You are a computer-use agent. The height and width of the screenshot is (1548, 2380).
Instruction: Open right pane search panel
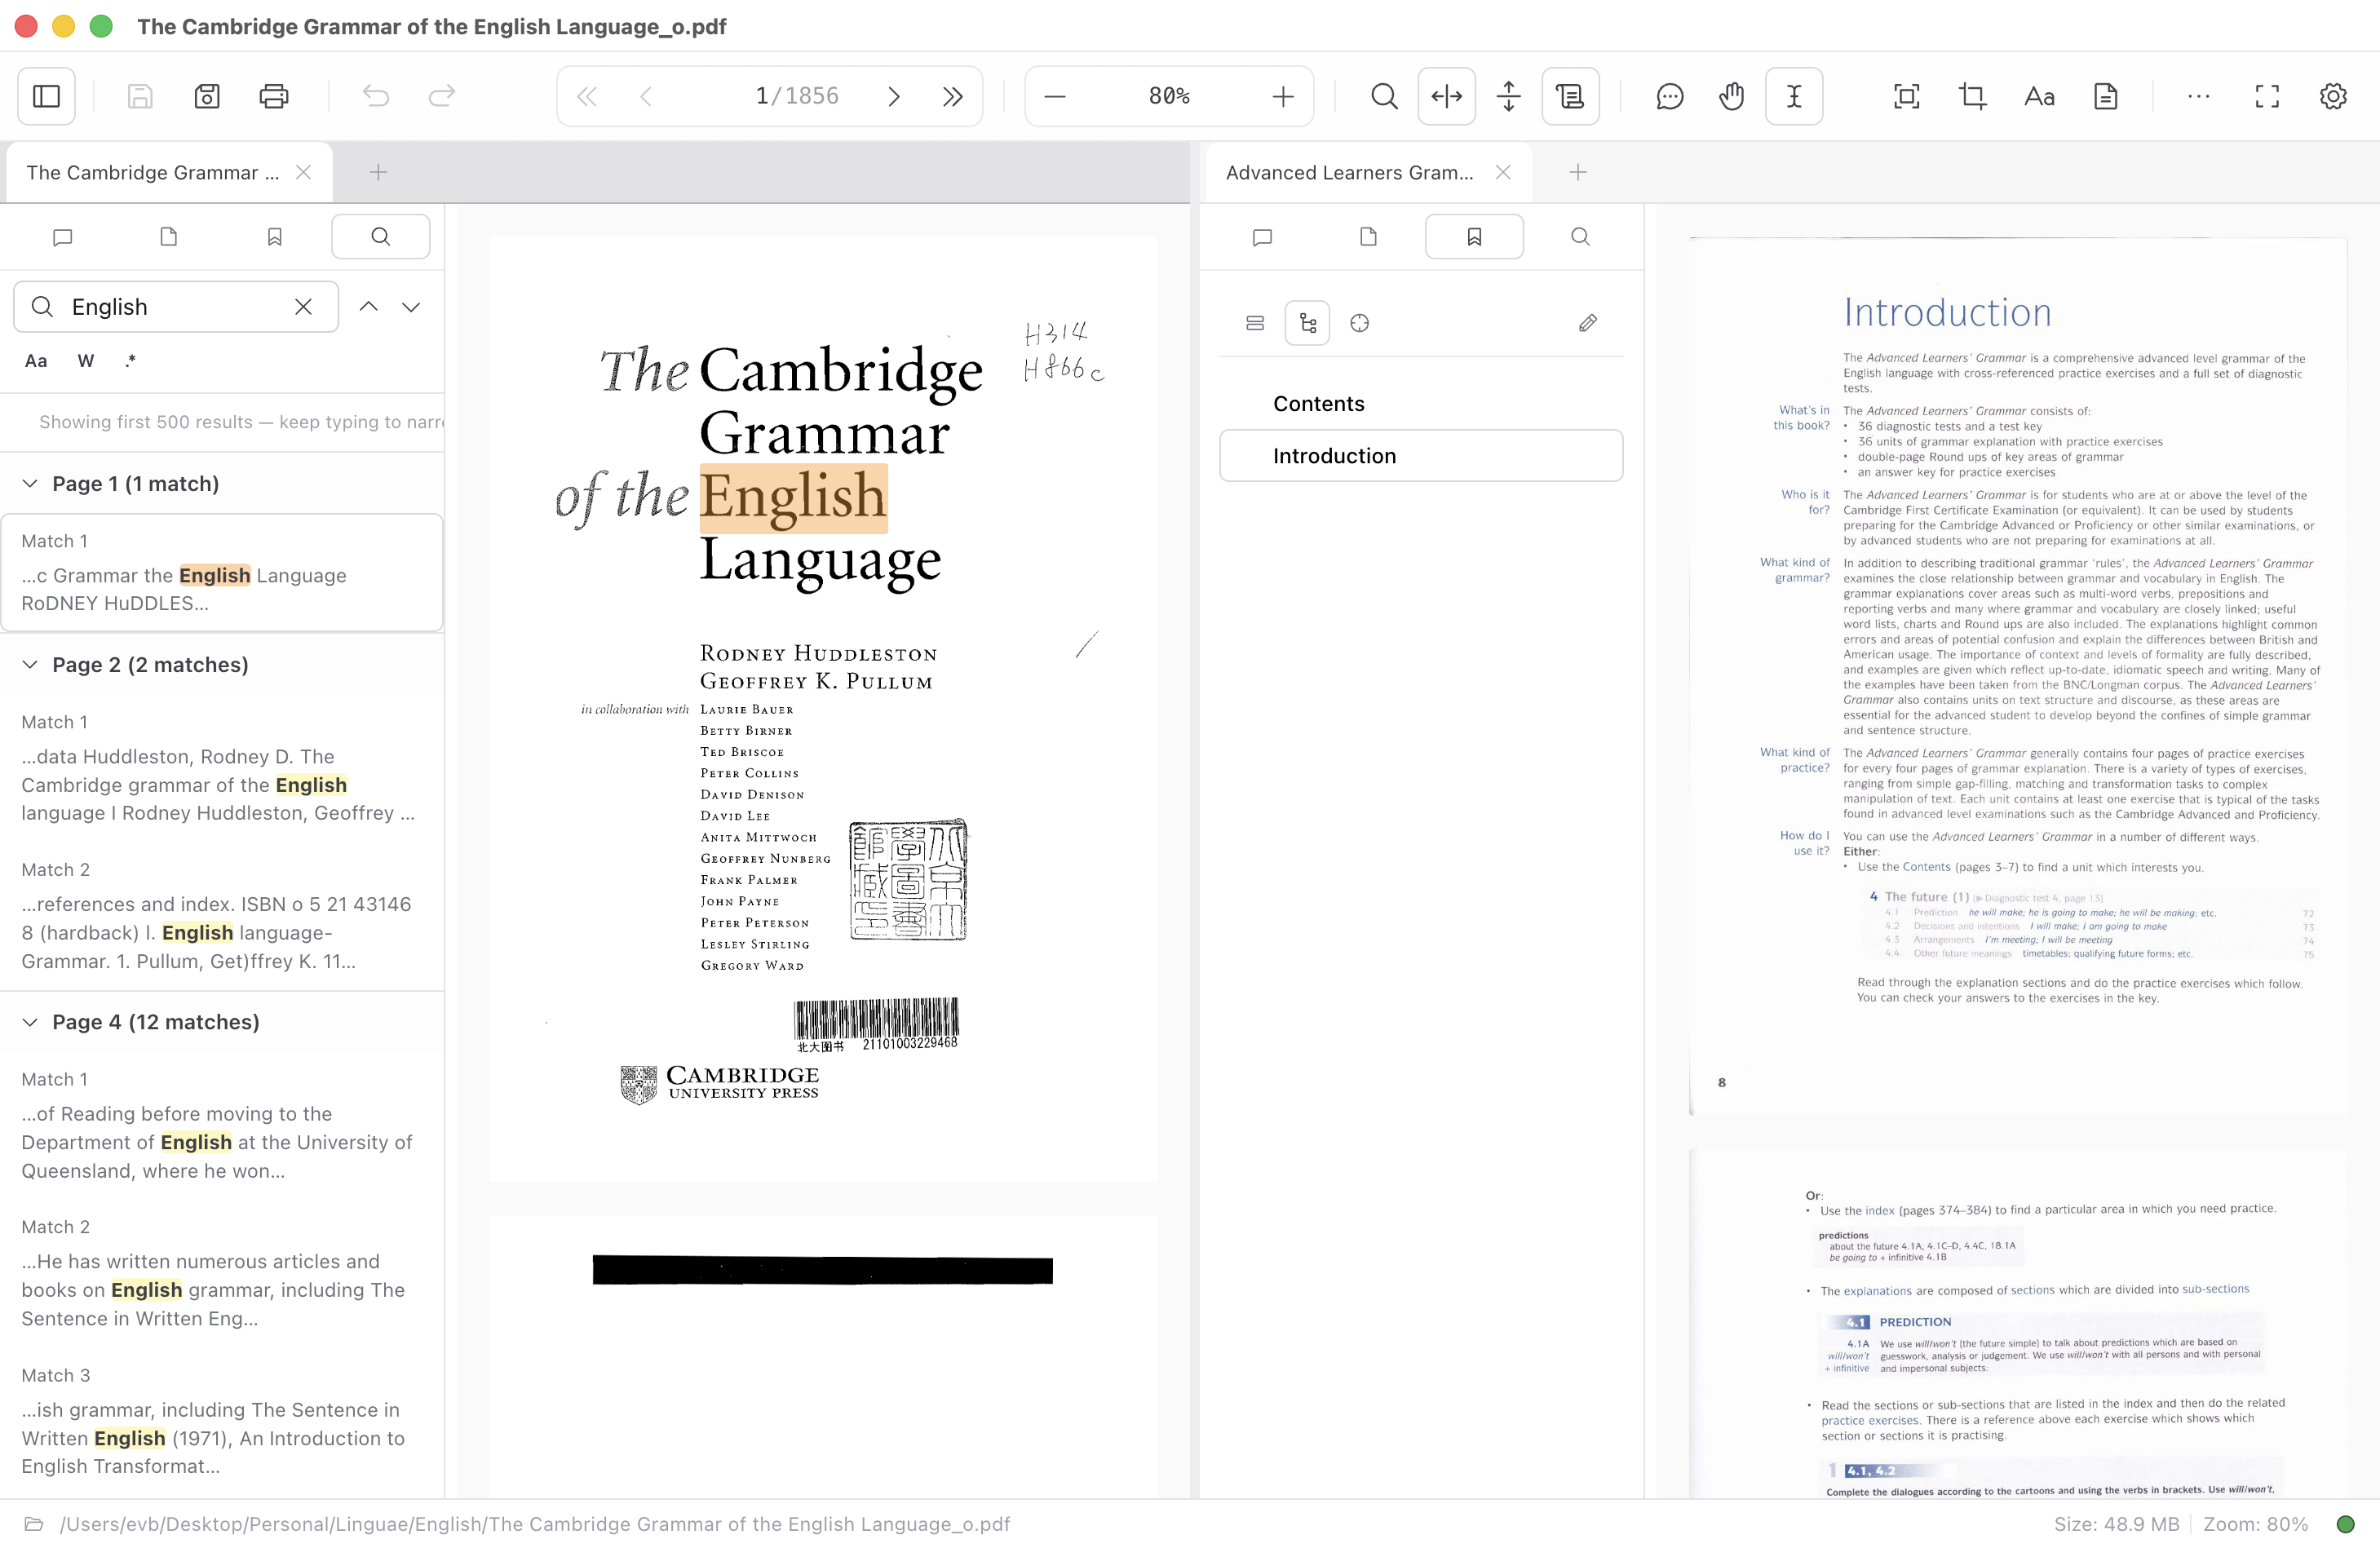click(1580, 237)
